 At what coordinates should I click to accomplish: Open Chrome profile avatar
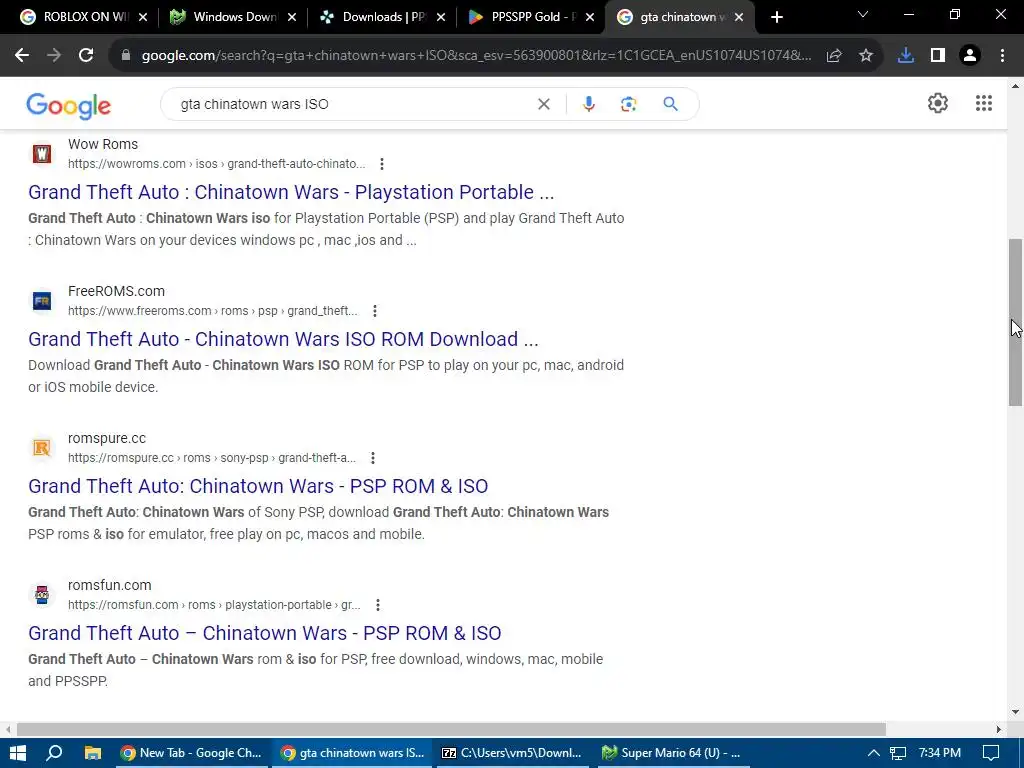pyautogui.click(x=970, y=56)
